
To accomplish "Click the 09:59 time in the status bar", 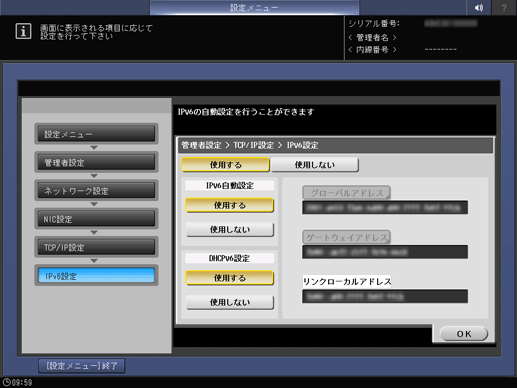I will [22, 383].
